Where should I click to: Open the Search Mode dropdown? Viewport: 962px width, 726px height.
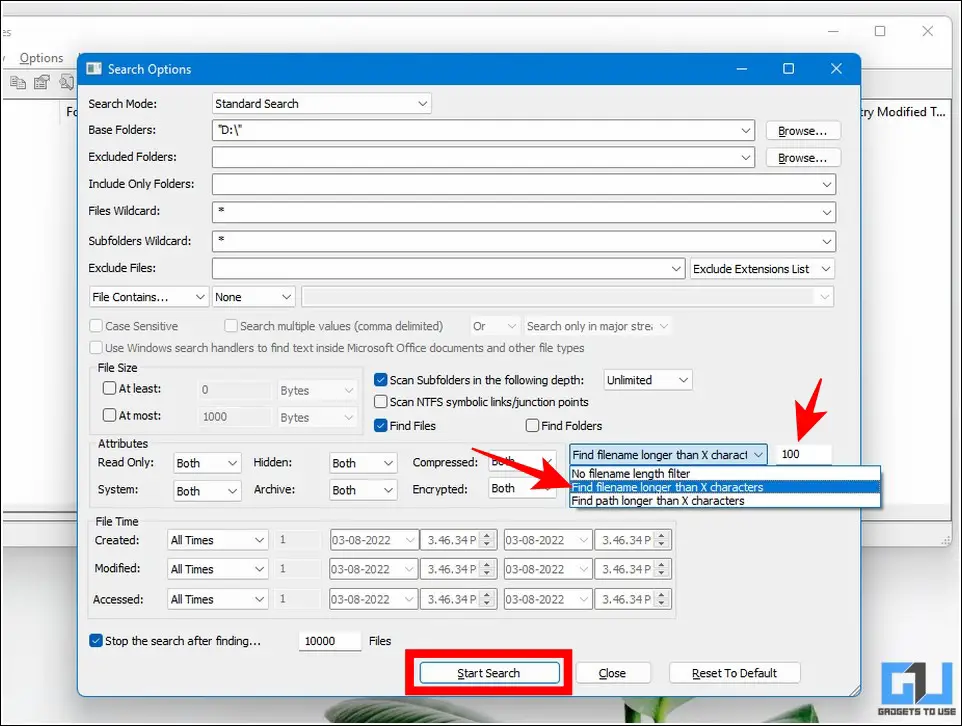[x=321, y=104]
